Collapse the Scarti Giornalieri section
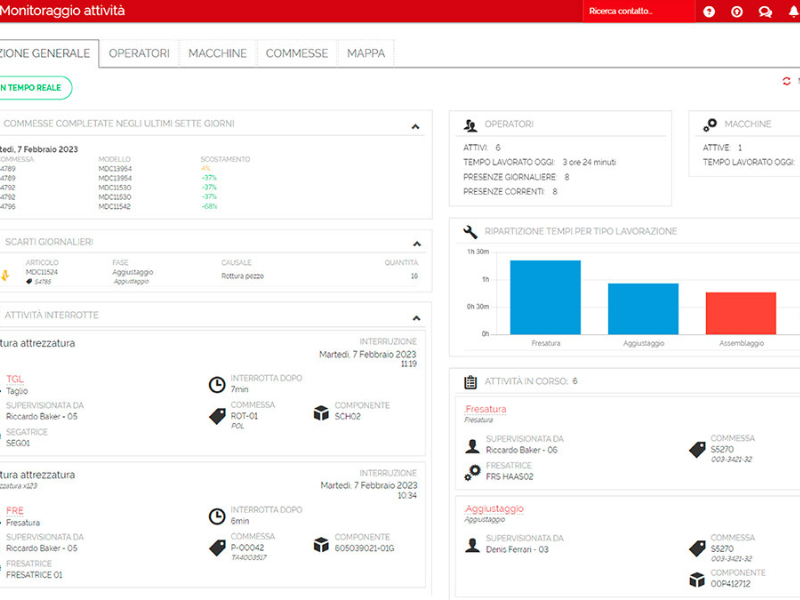This screenshot has height=600, width=800. click(x=415, y=243)
